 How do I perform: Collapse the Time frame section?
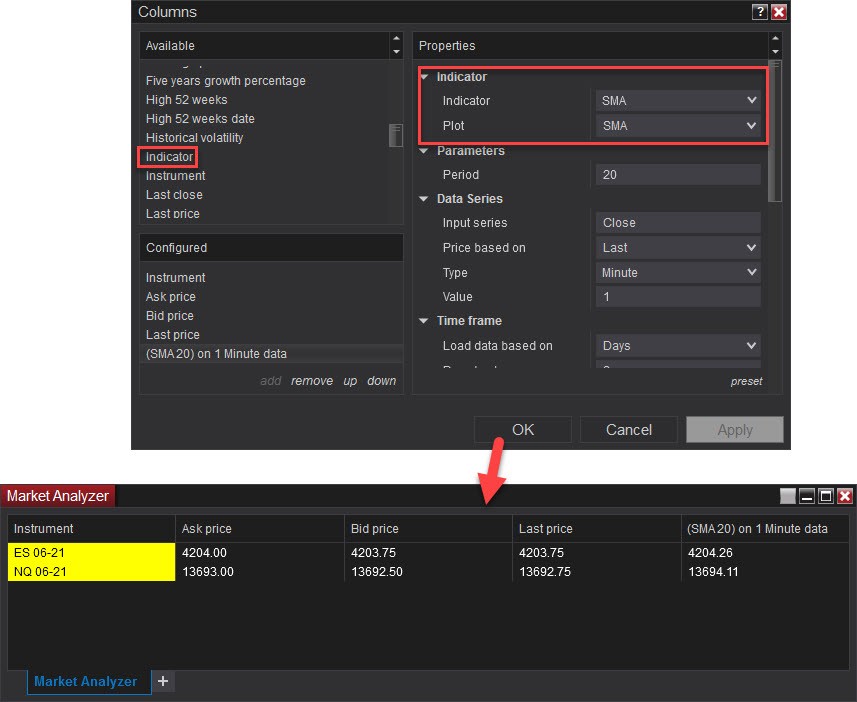[x=424, y=321]
